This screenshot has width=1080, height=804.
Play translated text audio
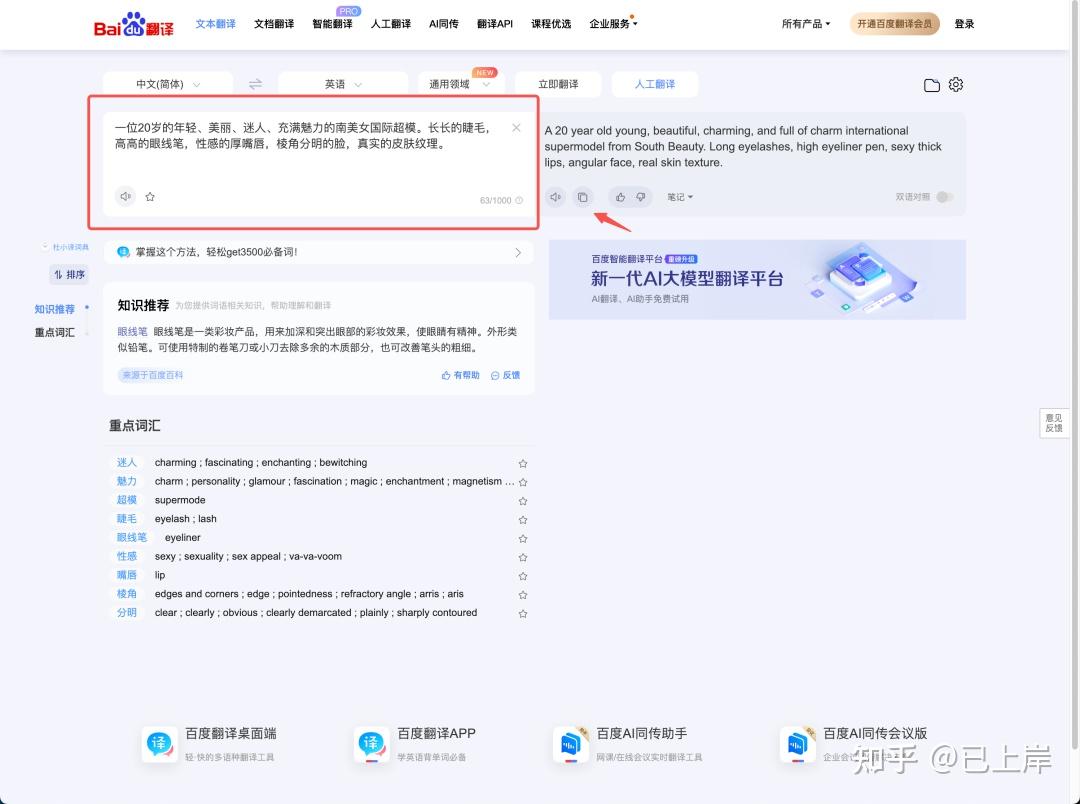pyautogui.click(x=555, y=197)
